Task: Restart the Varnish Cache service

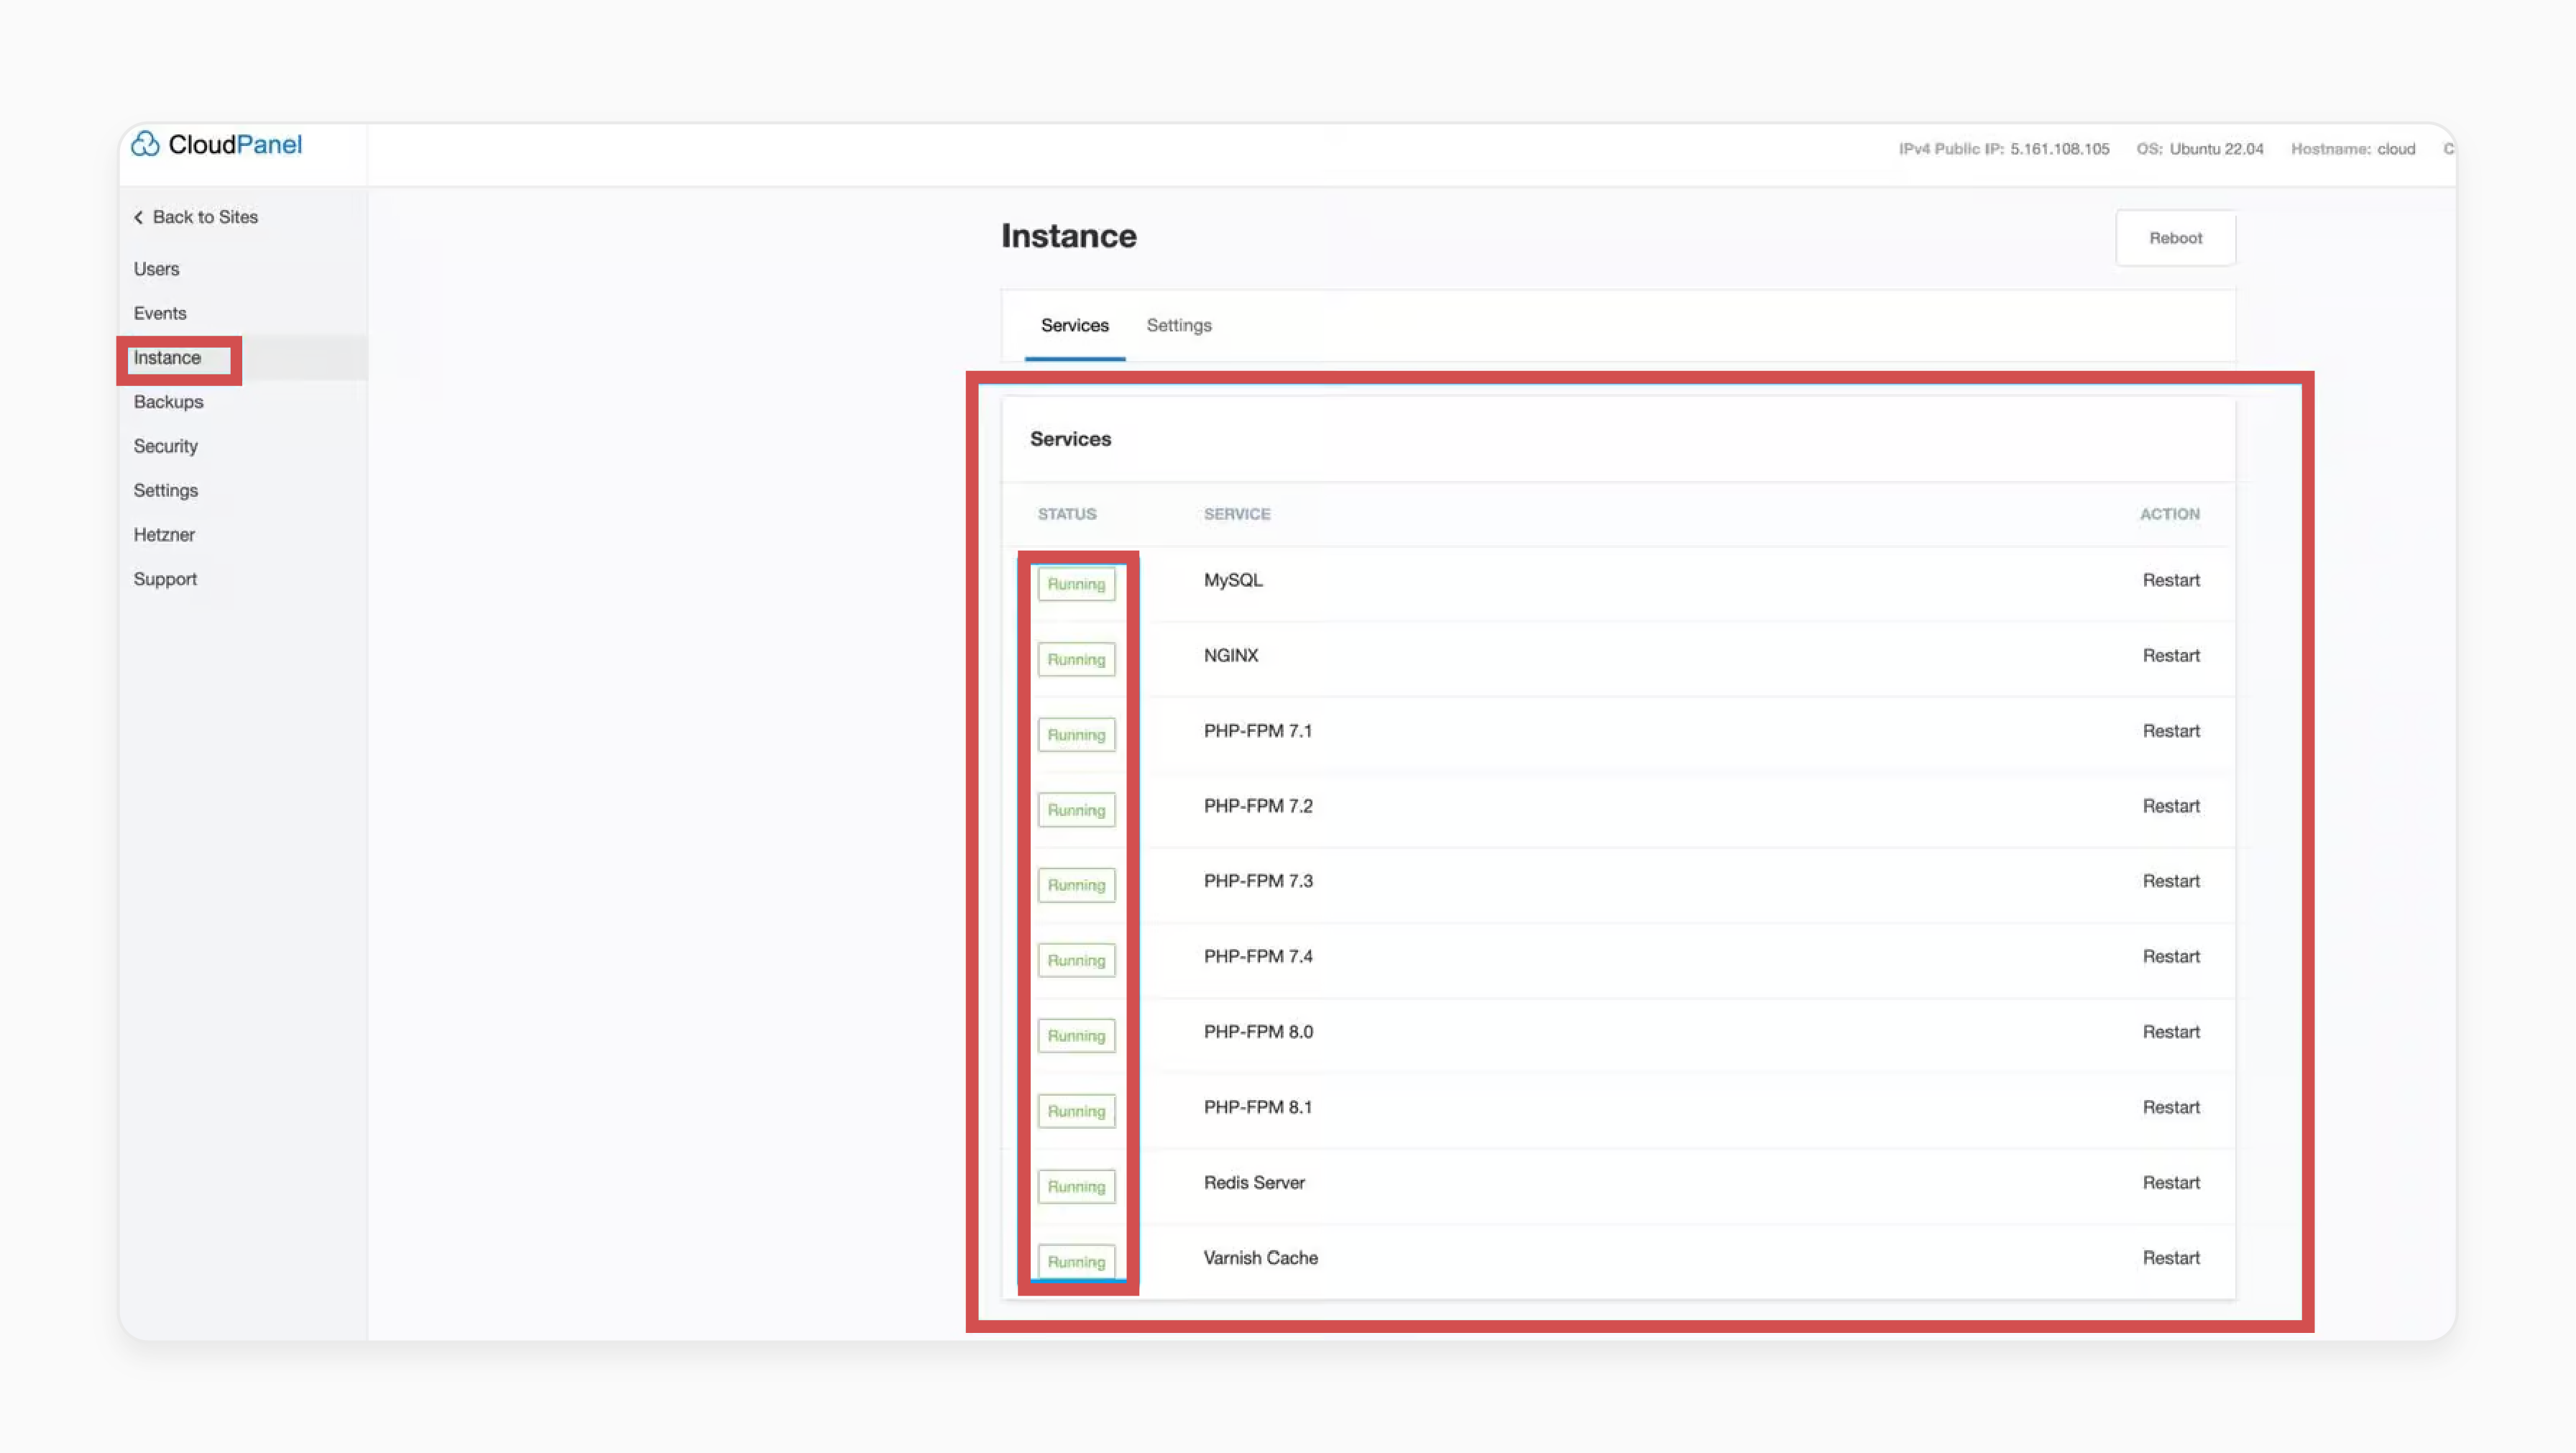Action: pos(2171,1258)
